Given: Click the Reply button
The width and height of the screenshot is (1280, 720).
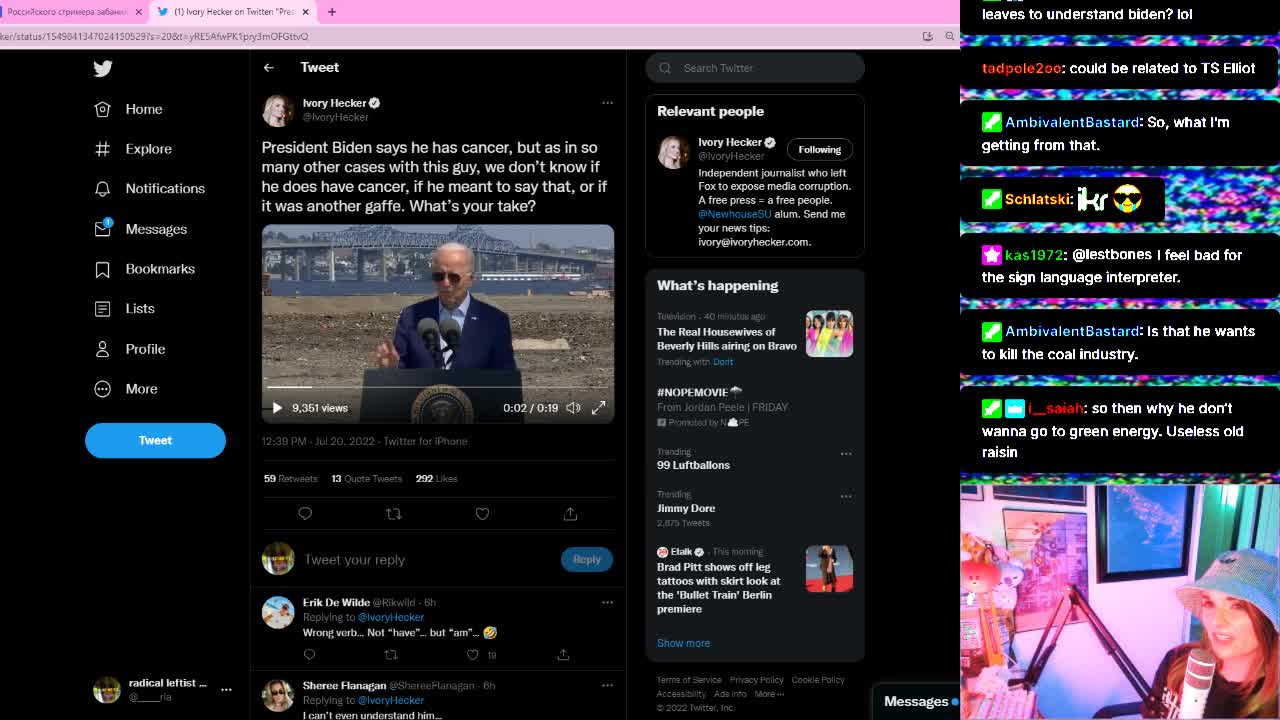Looking at the screenshot, I should point(587,560).
